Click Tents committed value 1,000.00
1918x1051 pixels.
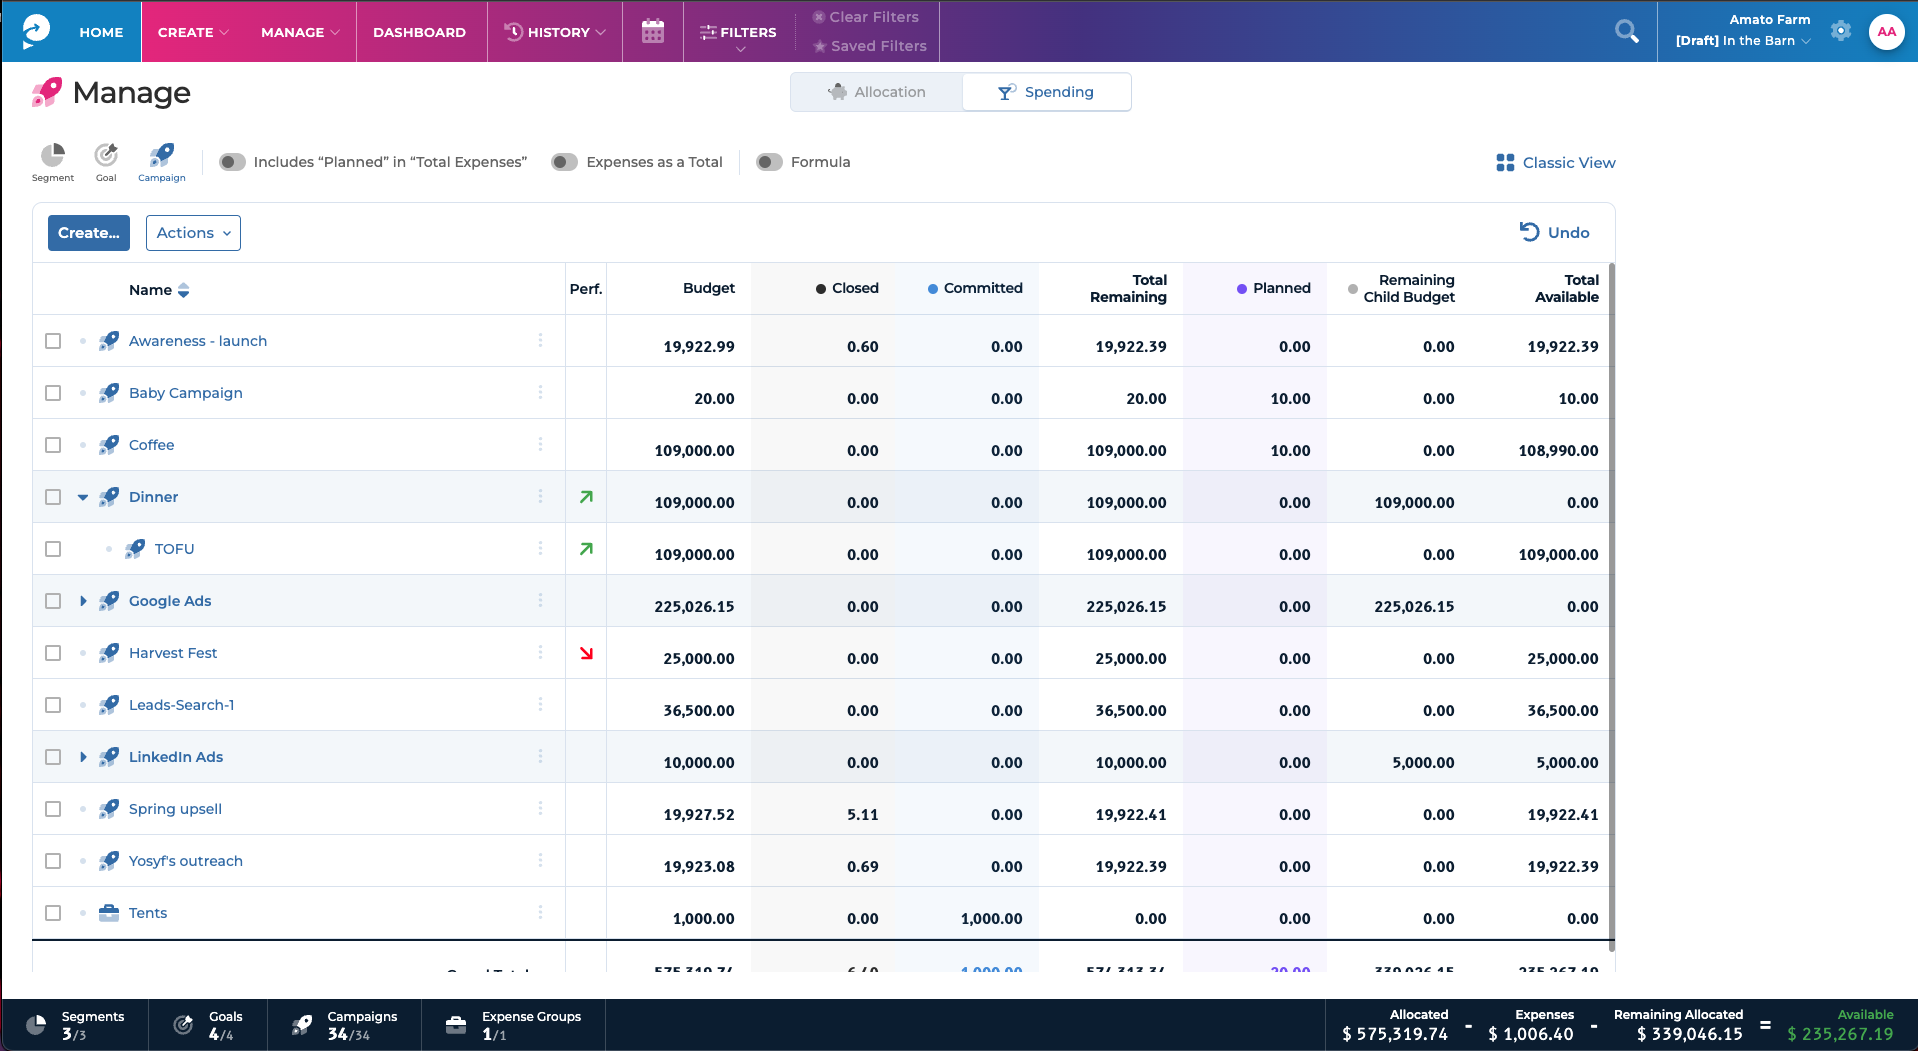pos(991,918)
